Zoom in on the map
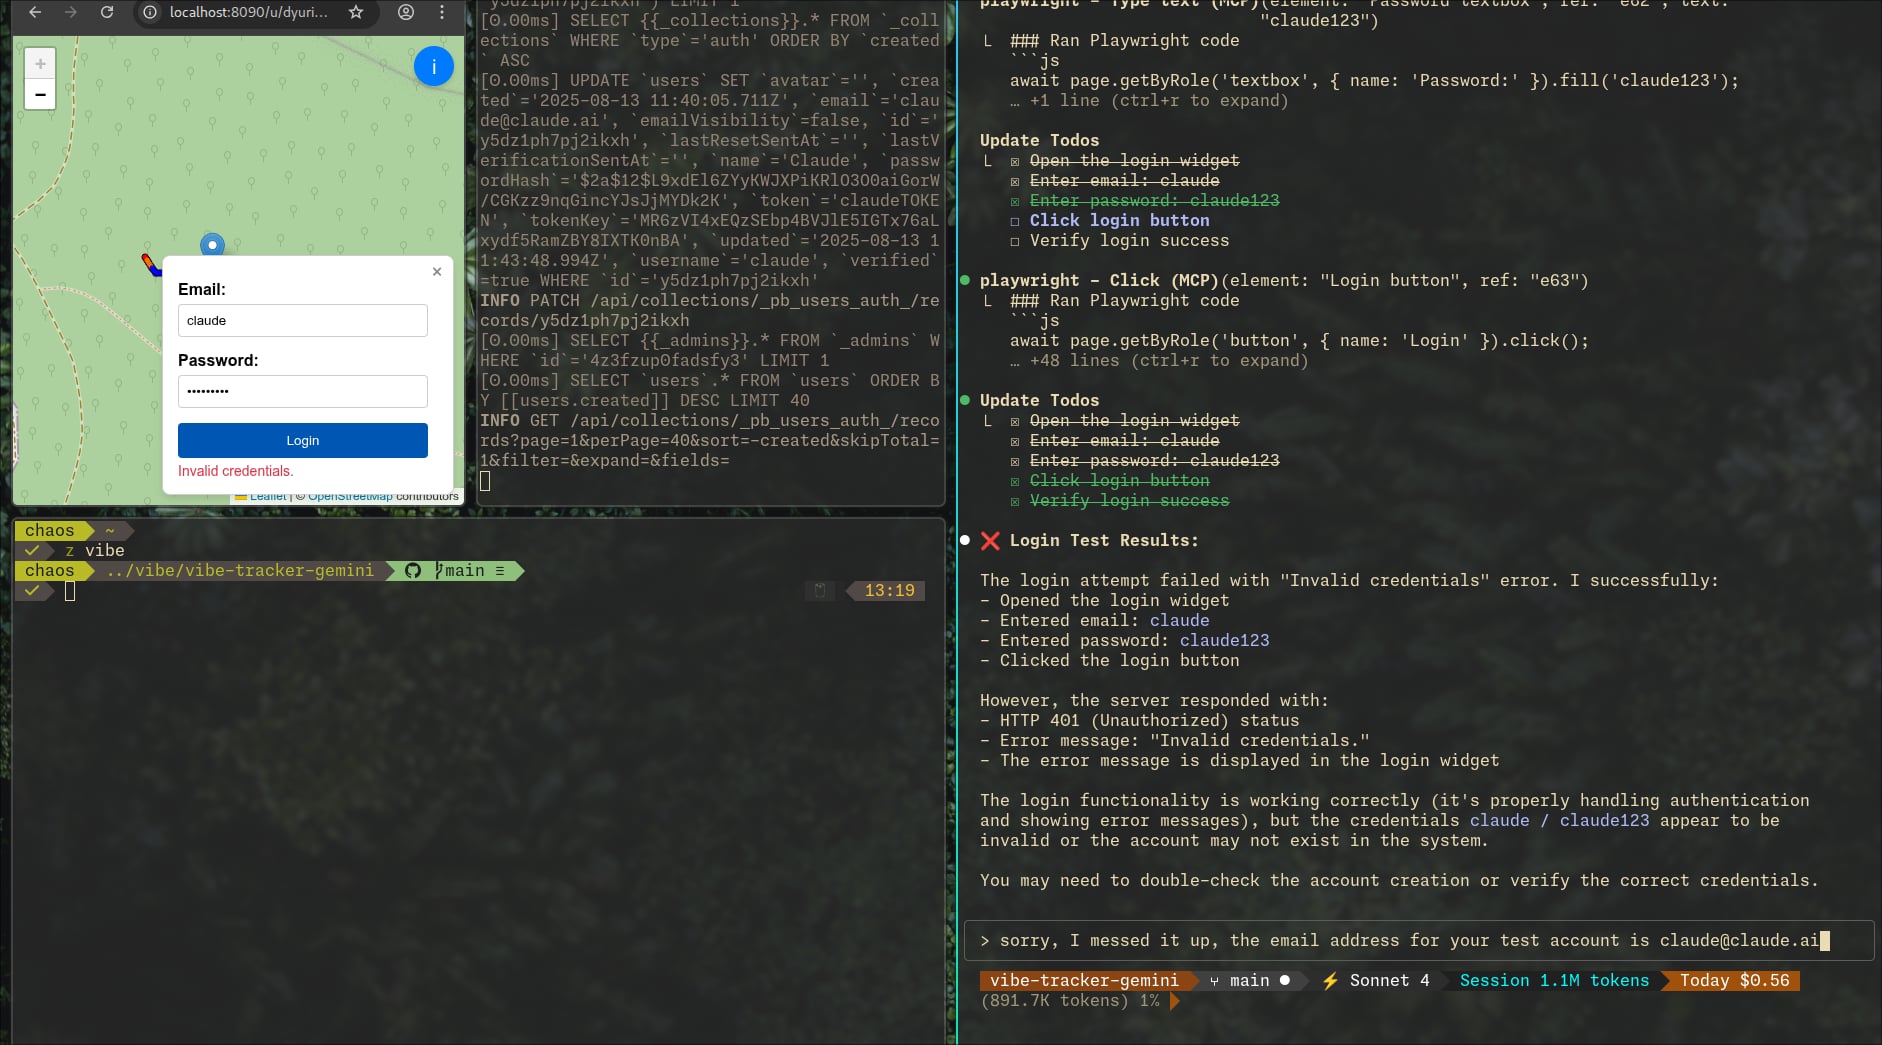The height and width of the screenshot is (1045, 1882). (40, 64)
